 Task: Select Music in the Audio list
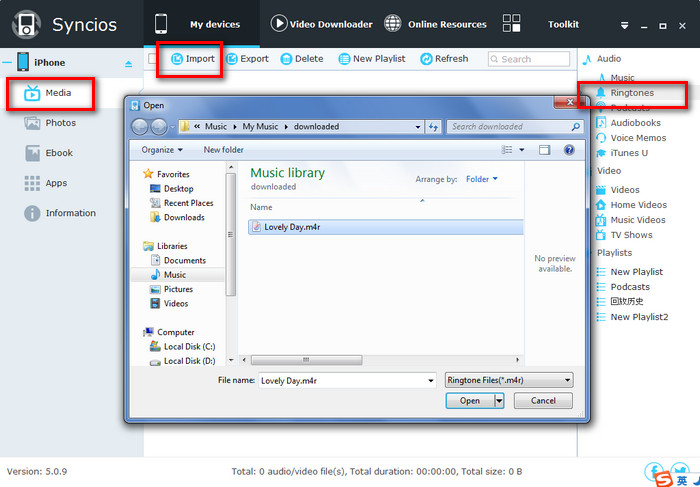[x=622, y=78]
